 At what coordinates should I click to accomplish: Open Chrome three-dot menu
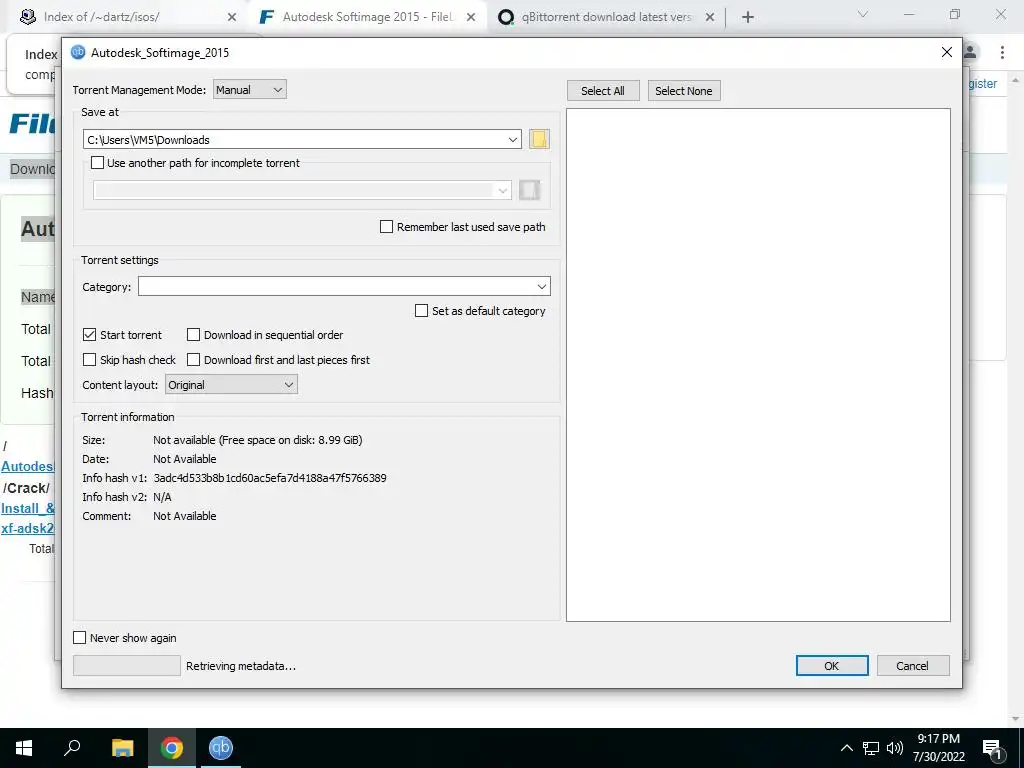1002,52
